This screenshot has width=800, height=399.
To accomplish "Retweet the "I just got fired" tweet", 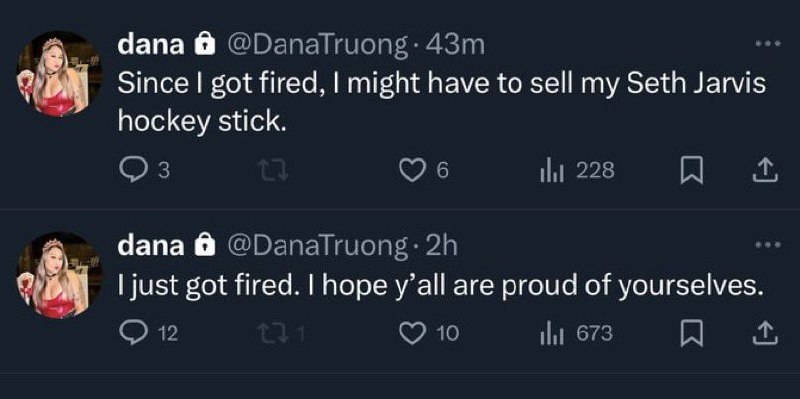I will click(280, 333).
